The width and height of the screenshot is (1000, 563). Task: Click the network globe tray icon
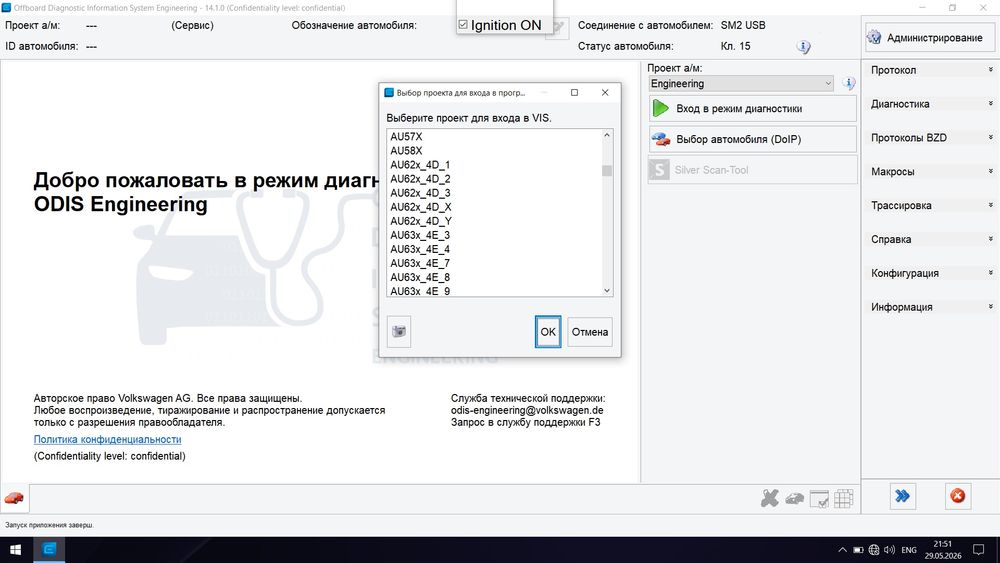click(x=874, y=550)
